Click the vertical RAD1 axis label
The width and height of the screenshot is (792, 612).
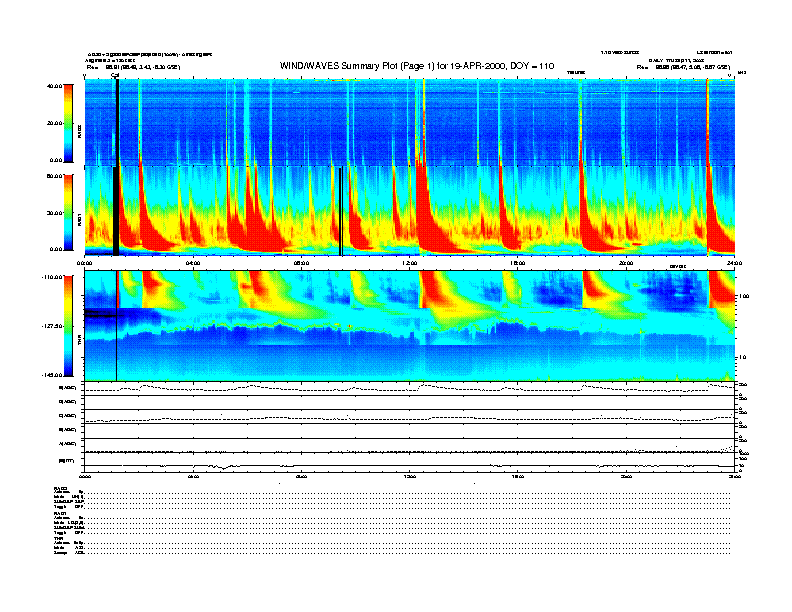pos(79,220)
